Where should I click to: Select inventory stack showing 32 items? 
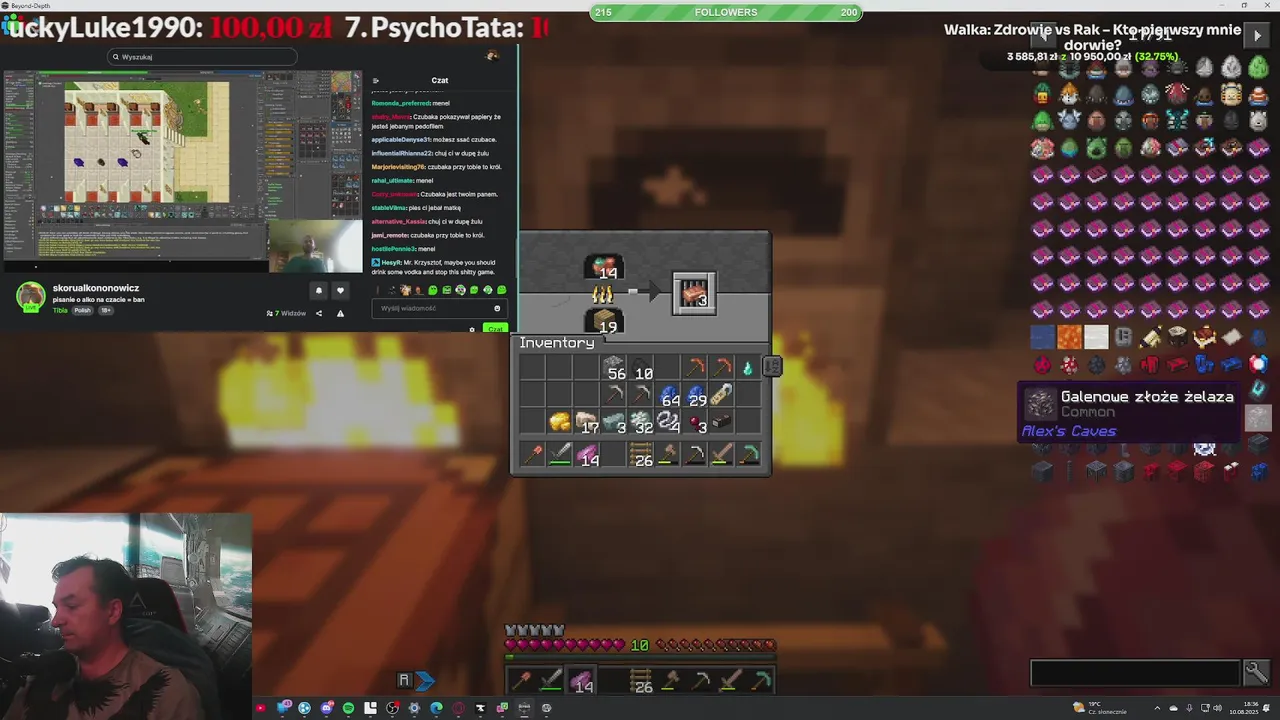click(x=641, y=422)
